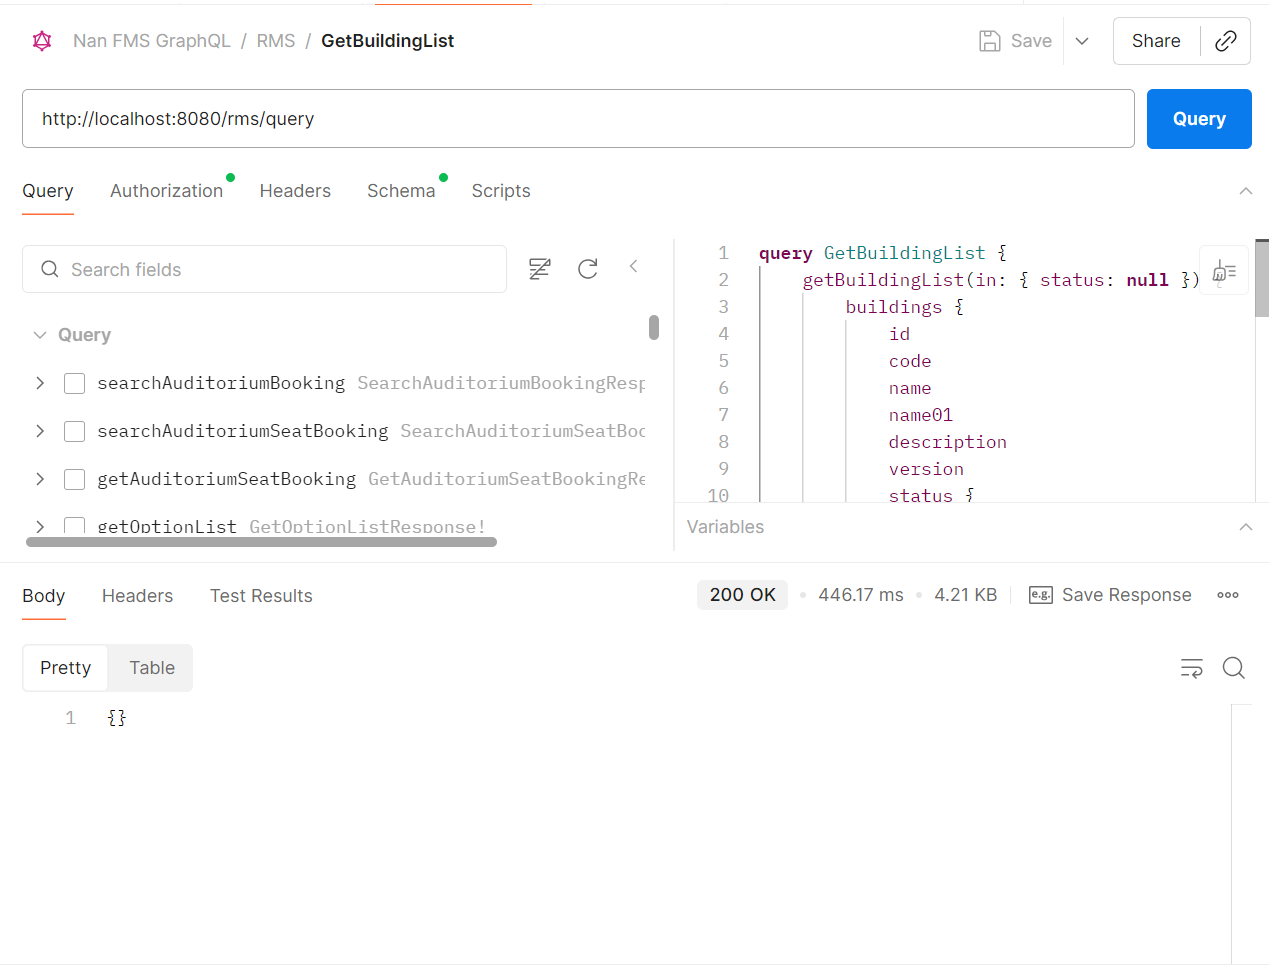Click the beautify query icon in the editor
1269x965 pixels.
point(1224,271)
